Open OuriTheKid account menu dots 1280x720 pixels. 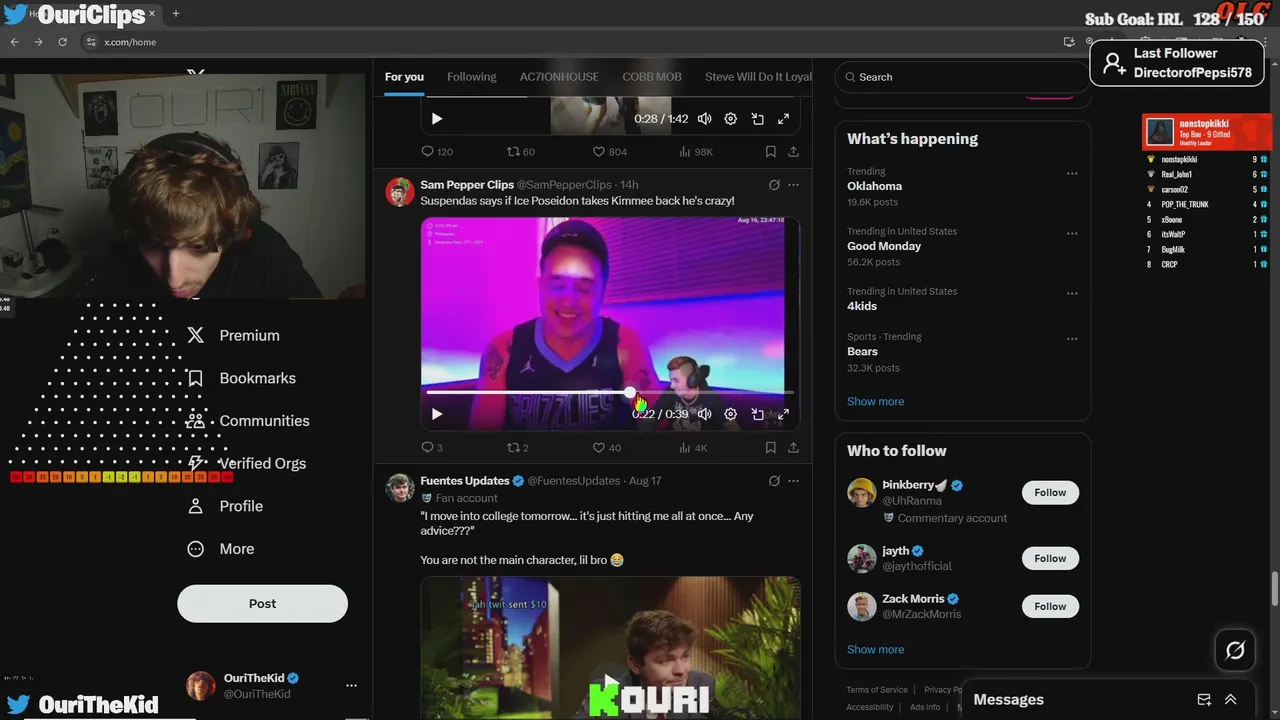coord(351,686)
